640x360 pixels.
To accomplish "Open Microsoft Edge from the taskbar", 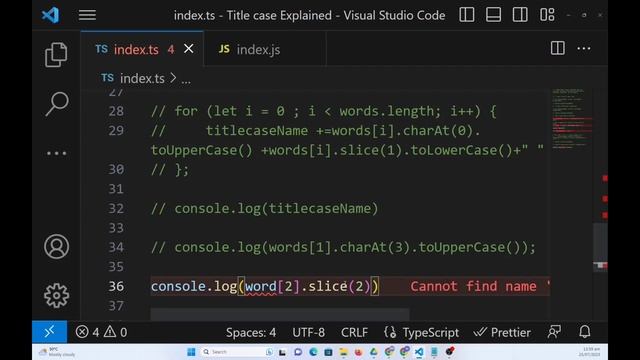I will [313, 352].
